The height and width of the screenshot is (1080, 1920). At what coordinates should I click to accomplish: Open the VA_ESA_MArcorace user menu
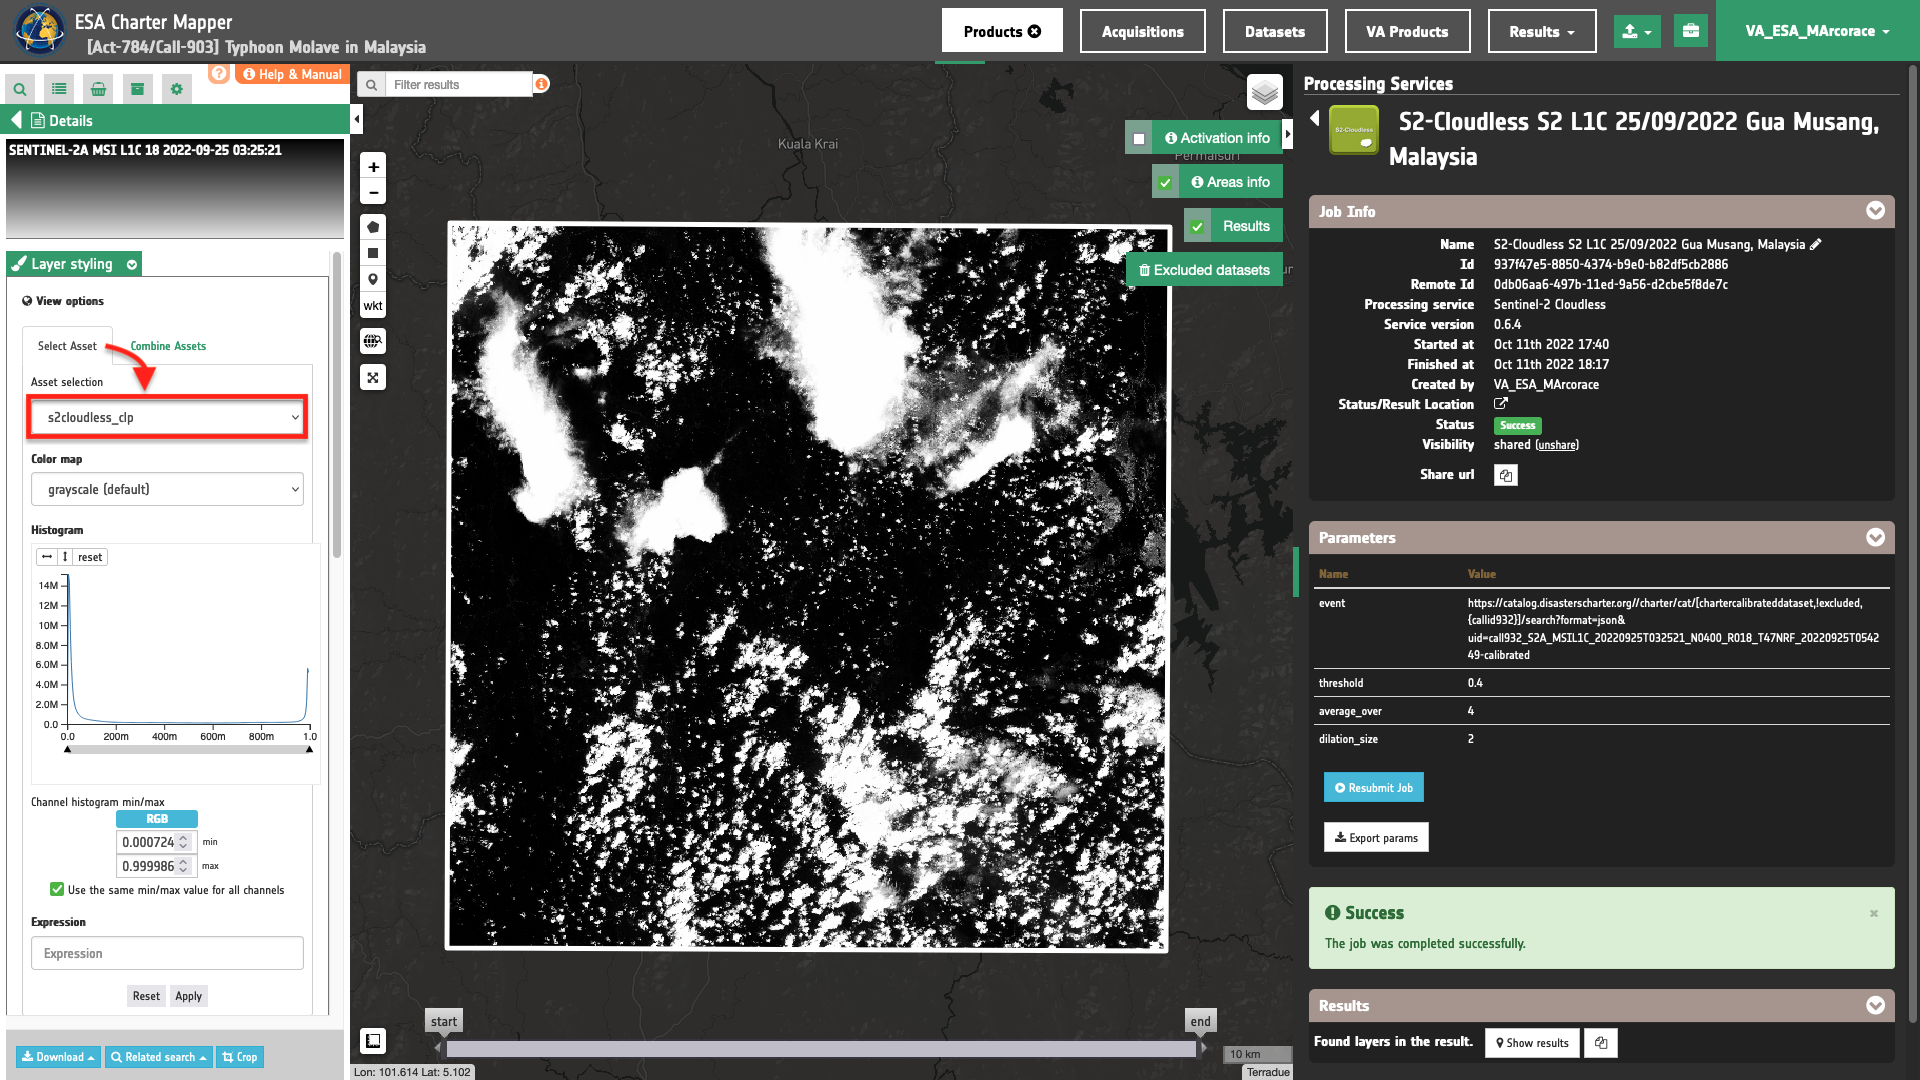point(1817,31)
